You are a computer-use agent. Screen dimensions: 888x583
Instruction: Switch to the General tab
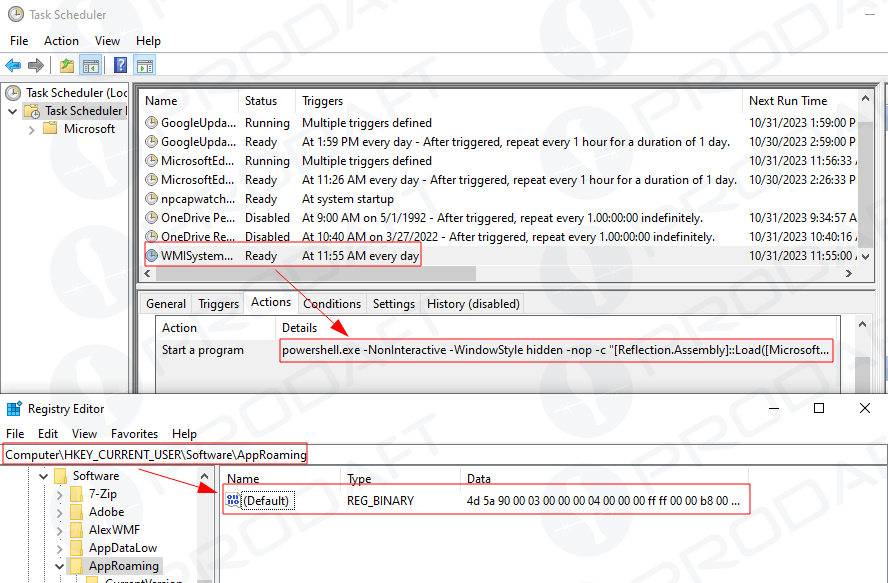click(x=166, y=304)
